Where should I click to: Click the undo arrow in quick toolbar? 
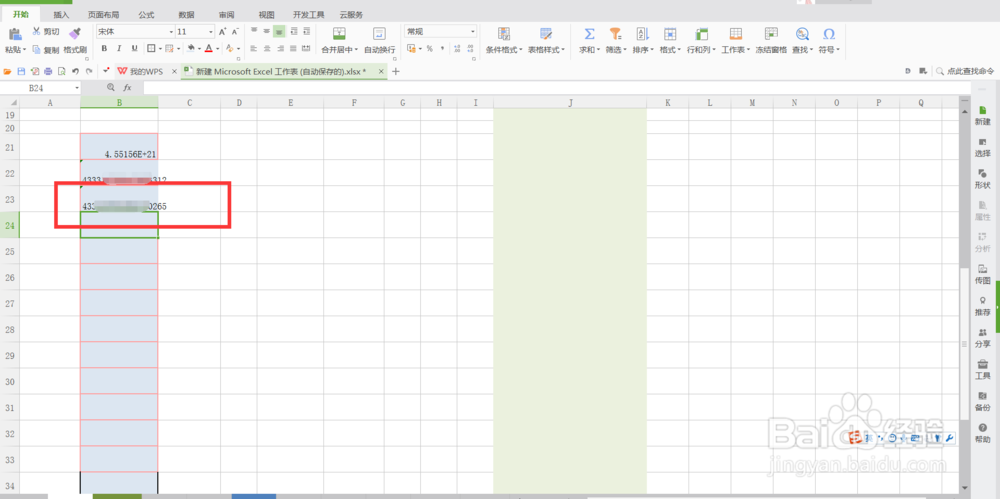click(75, 71)
